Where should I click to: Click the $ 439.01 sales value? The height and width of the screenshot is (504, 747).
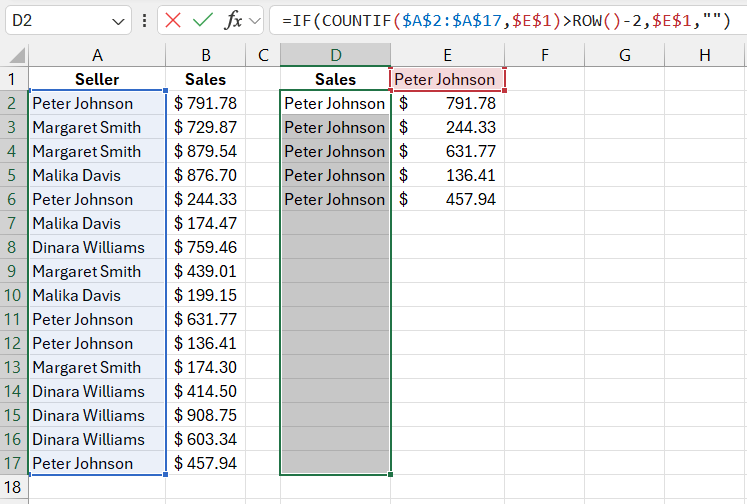tap(206, 271)
